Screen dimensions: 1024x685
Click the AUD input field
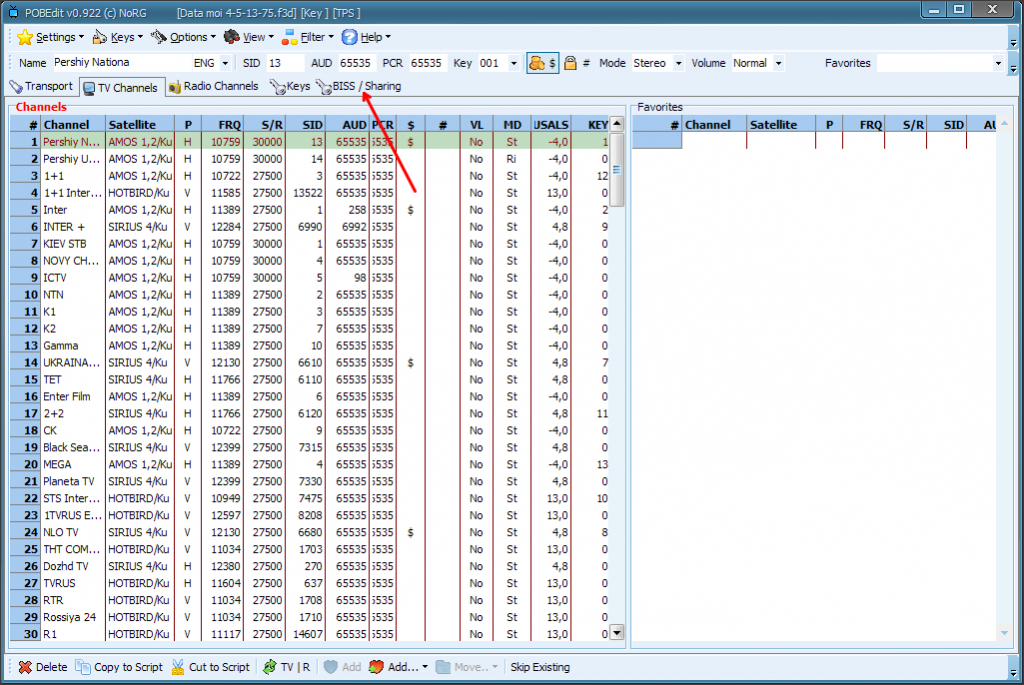point(356,63)
